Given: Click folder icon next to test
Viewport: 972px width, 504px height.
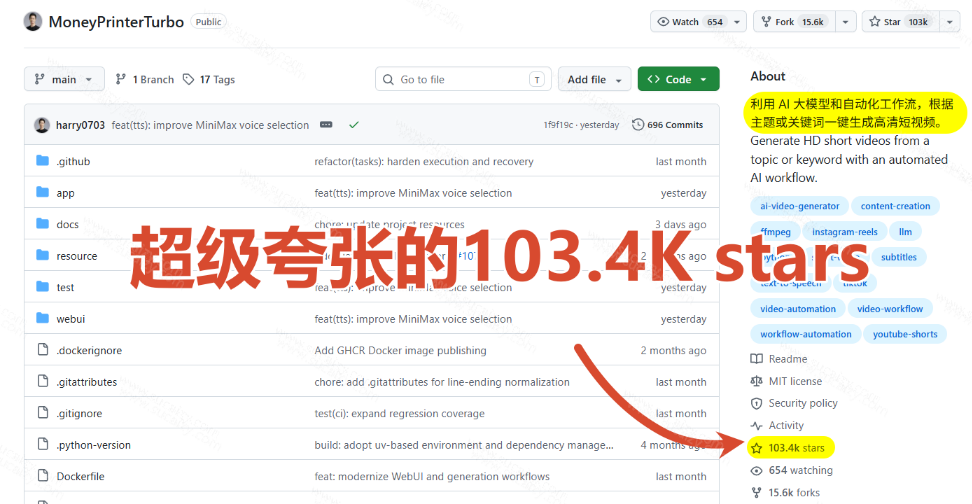Looking at the screenshot, I should [x=42, y=286].
